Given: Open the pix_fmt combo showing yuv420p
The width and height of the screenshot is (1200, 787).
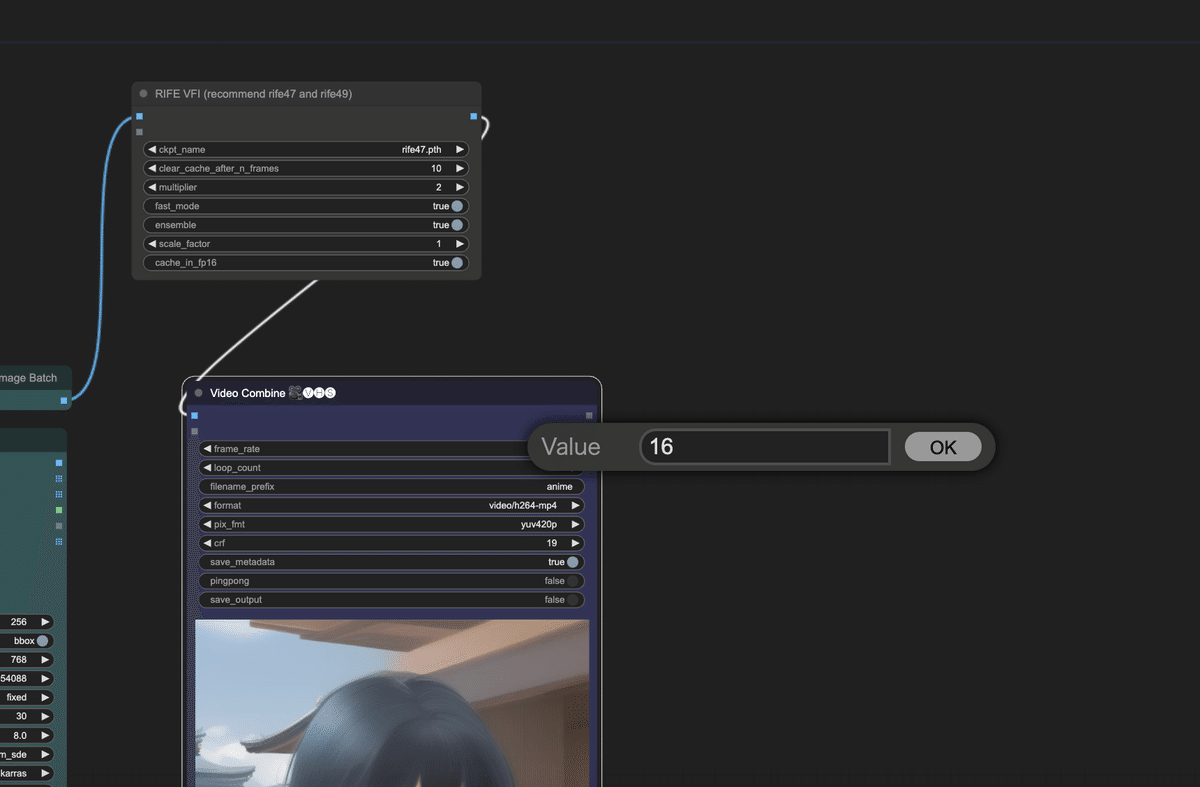Looking at the screenshot, I should click(x=391, y=525).
